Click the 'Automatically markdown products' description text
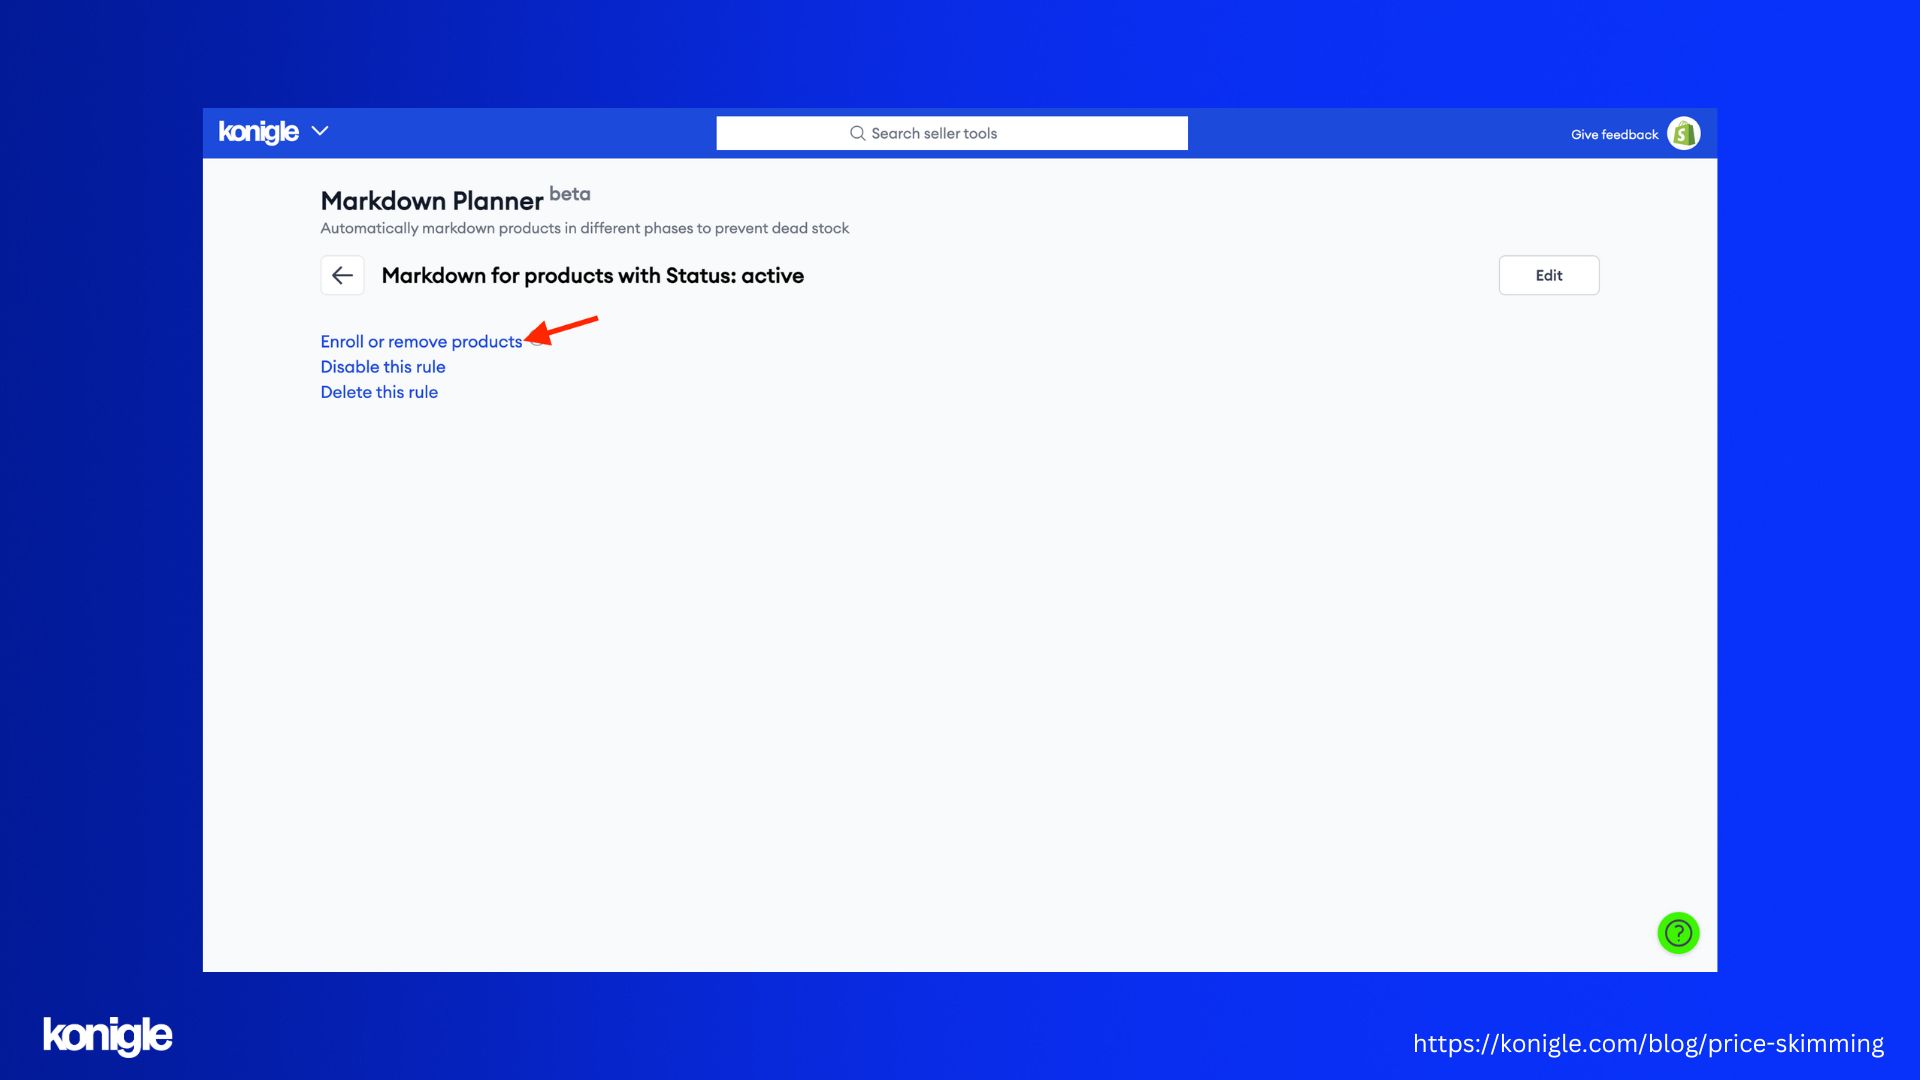This screenshot has width=1920, height=1080. (585, 228)
